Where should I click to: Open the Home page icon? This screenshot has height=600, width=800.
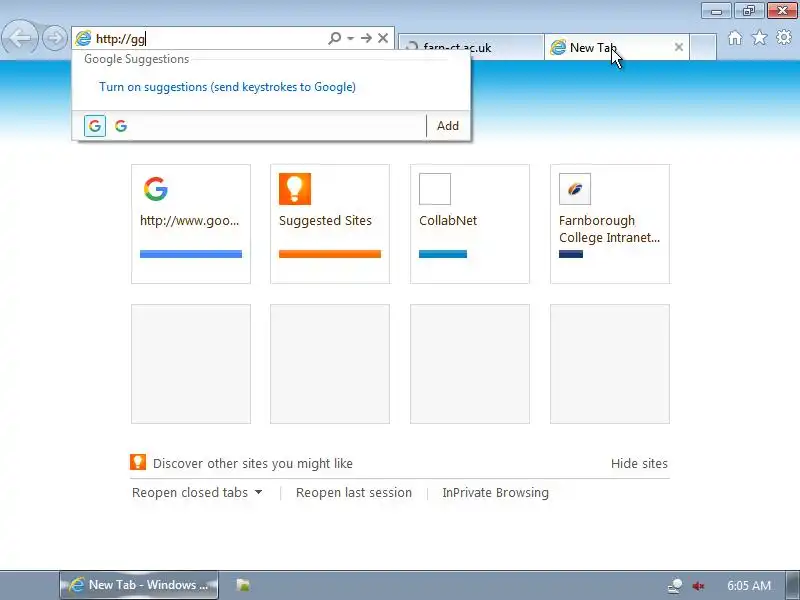pyautogui.click(x=735, y=38)
